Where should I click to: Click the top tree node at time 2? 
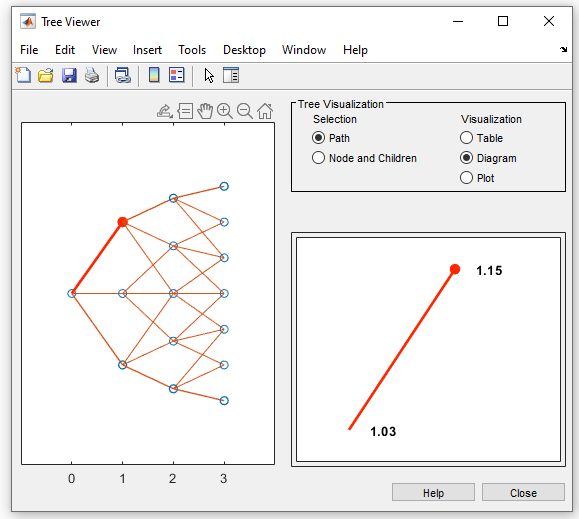pyautogui.click(x=173, y=198)
